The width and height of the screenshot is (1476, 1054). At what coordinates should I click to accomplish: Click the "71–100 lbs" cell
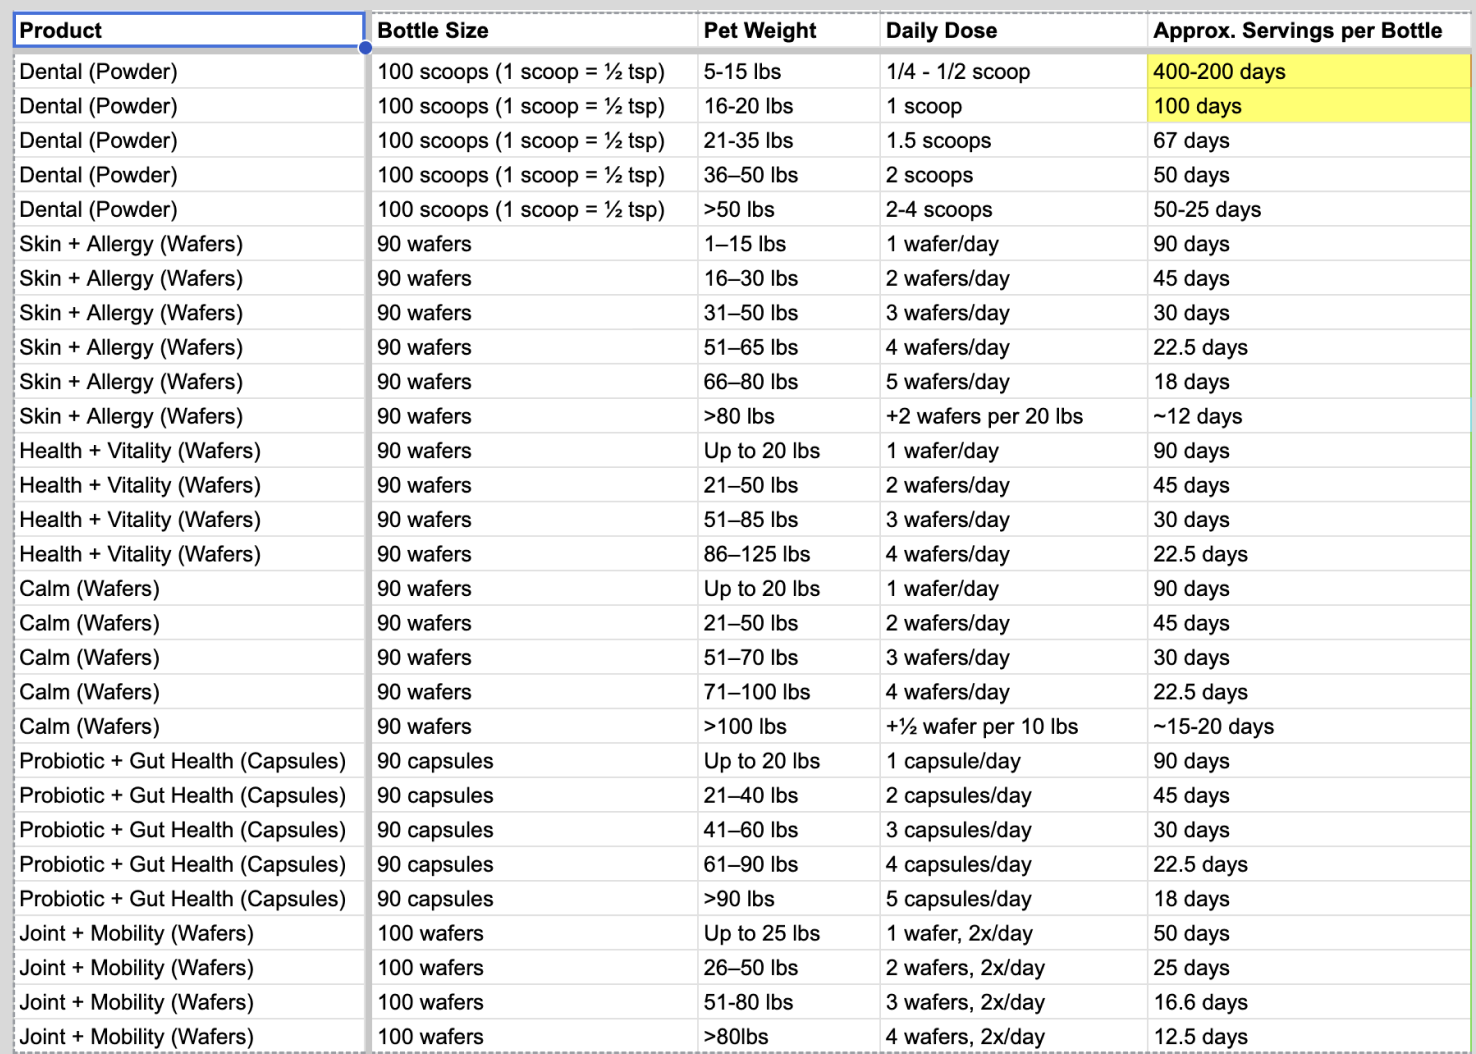click(789, 692)
